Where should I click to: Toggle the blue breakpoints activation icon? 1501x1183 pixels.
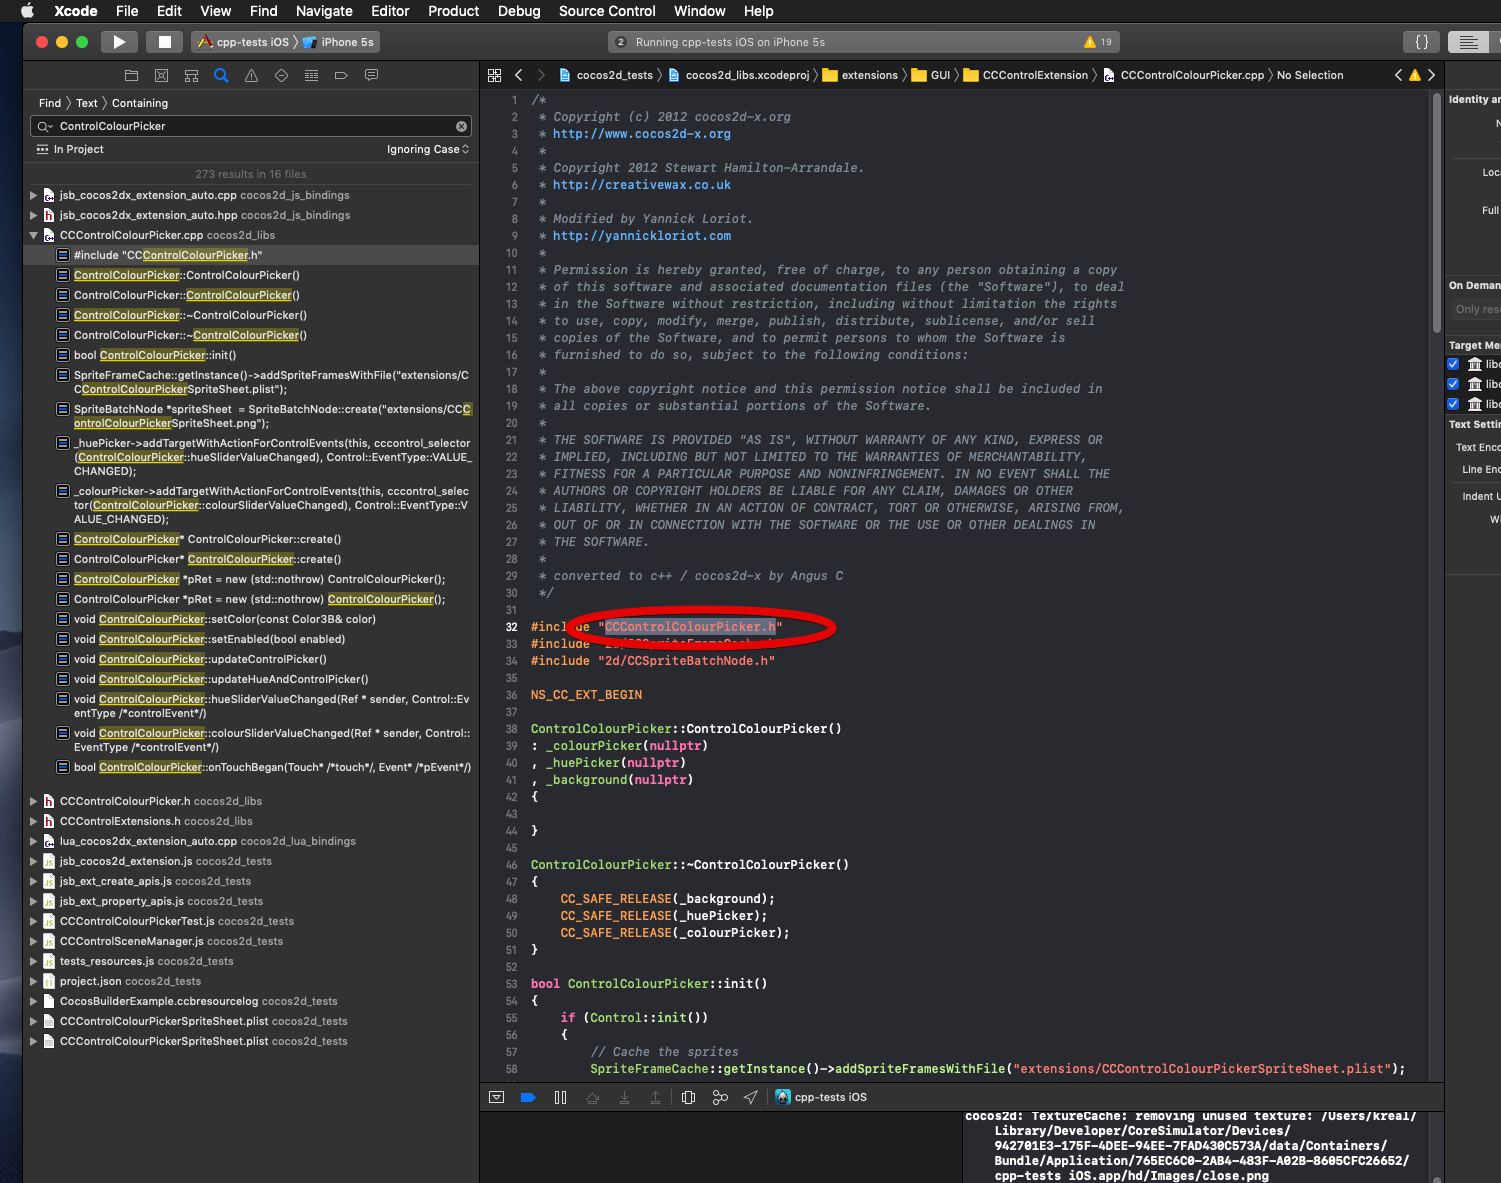528,1097
